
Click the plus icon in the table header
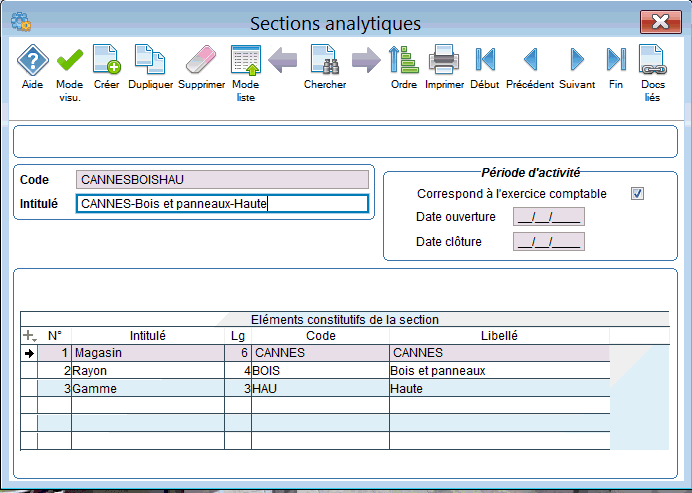click(29, 336)
